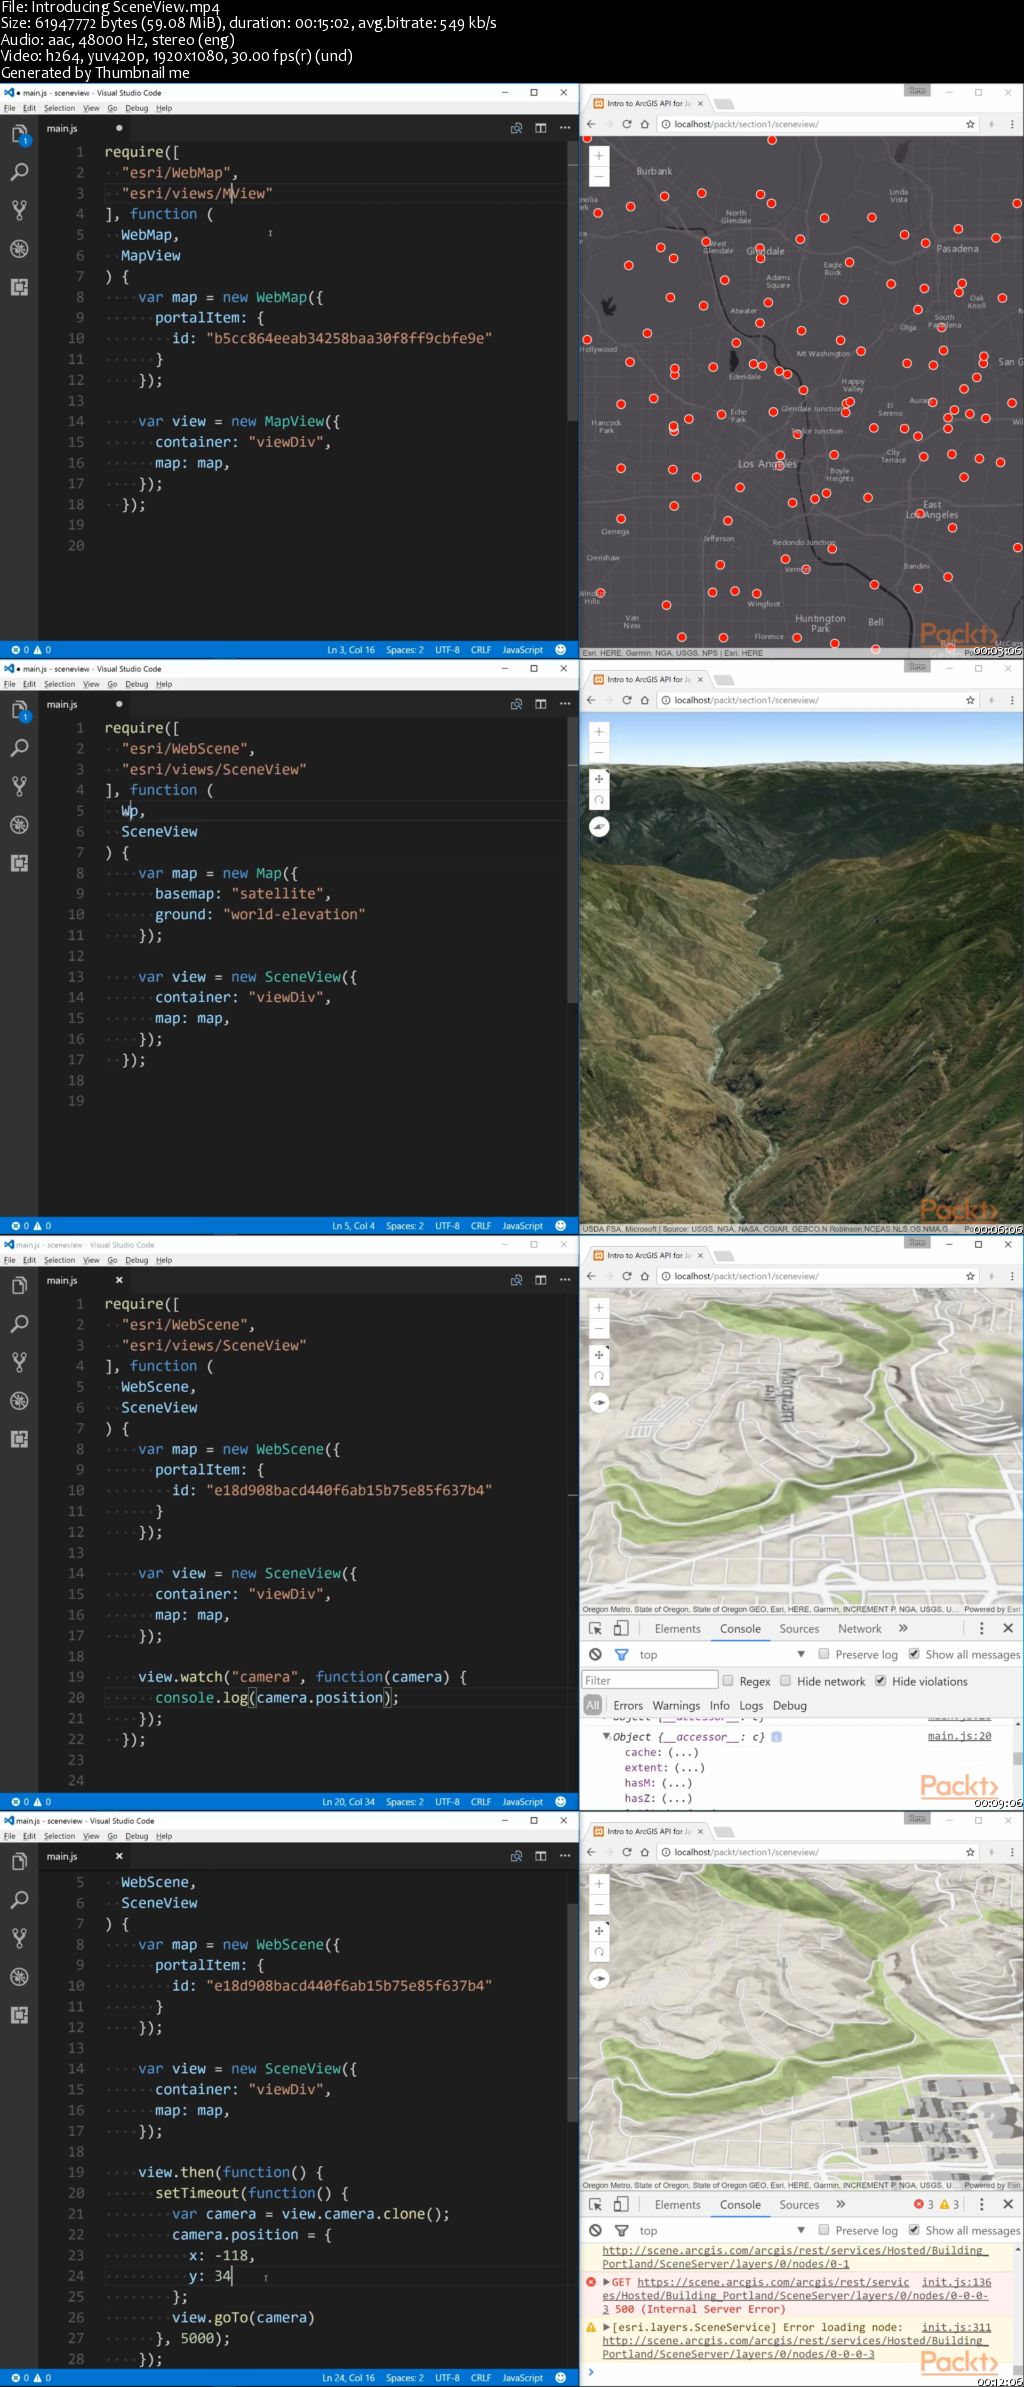
Task: Open 'top' context dropdown in DevTools showing 500 error
Action: click(x=722, y=2230)
